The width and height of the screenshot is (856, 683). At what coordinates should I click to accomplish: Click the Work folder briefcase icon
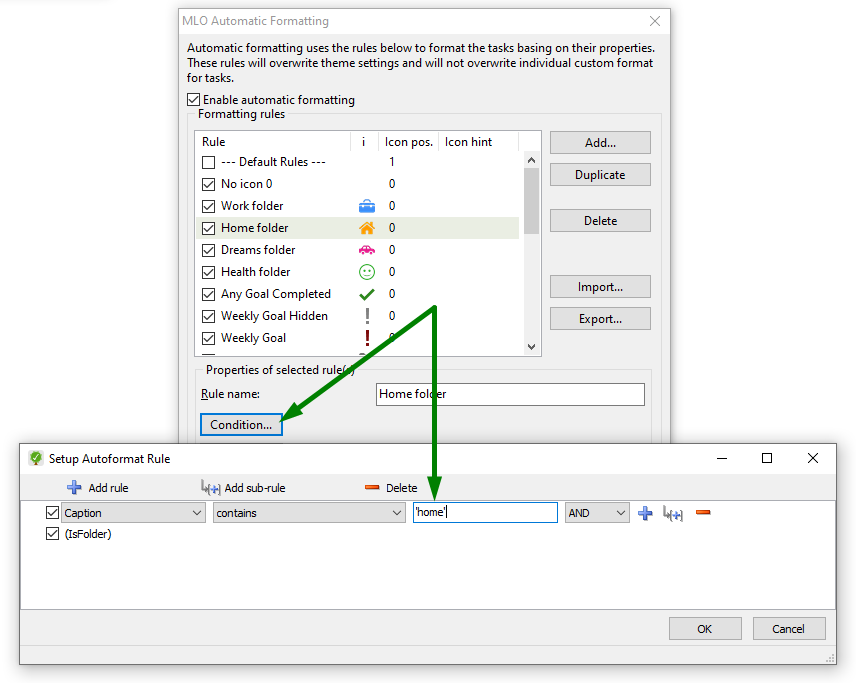367,206
